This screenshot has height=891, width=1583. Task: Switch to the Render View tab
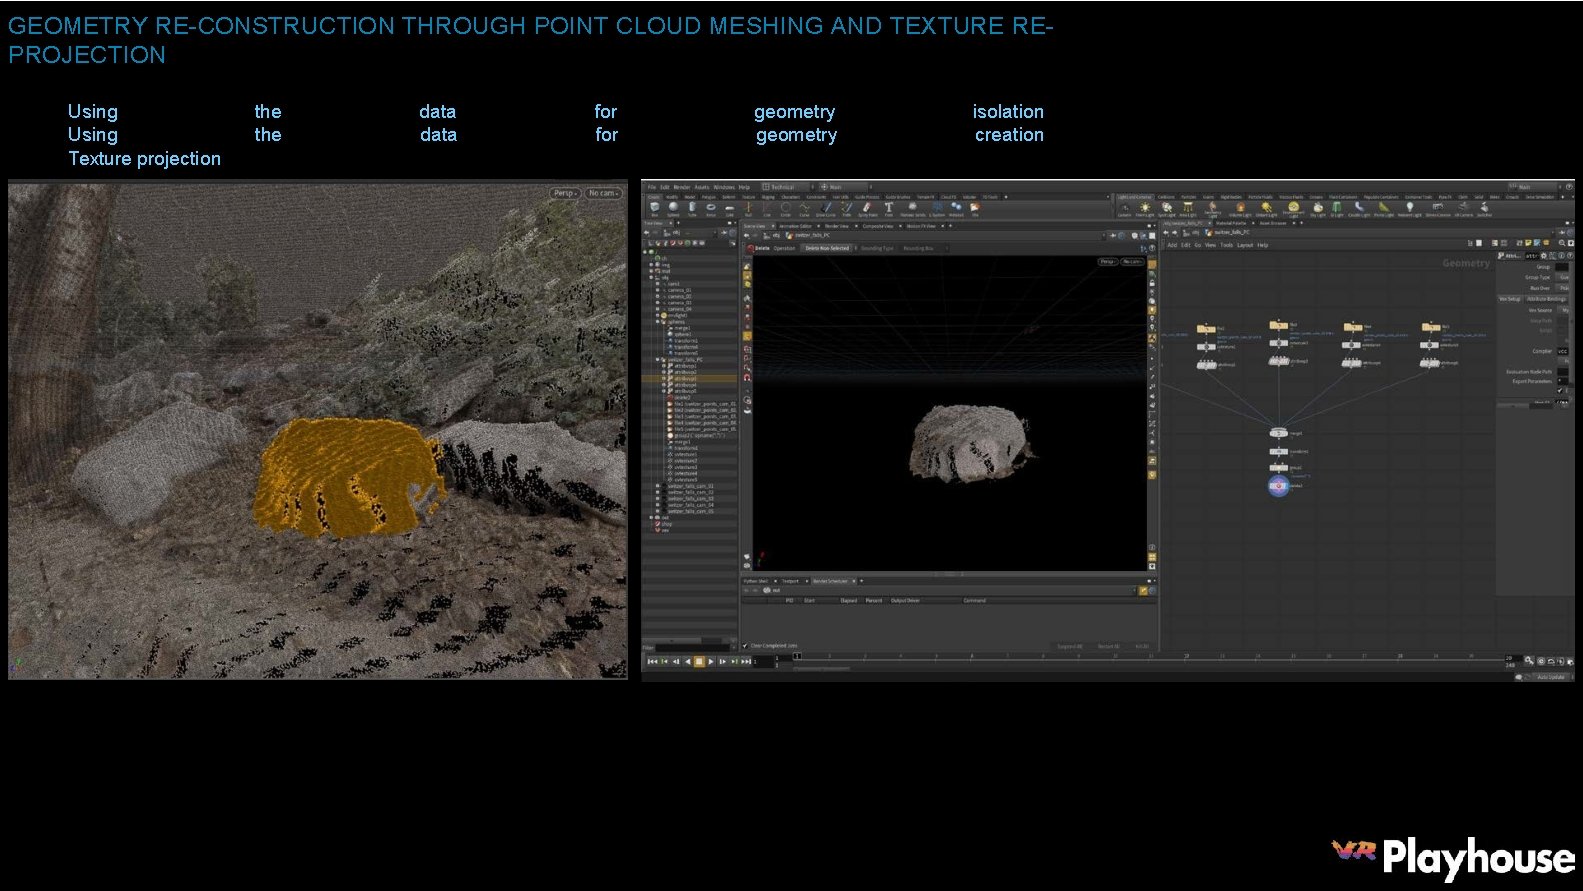click(836, 226)
